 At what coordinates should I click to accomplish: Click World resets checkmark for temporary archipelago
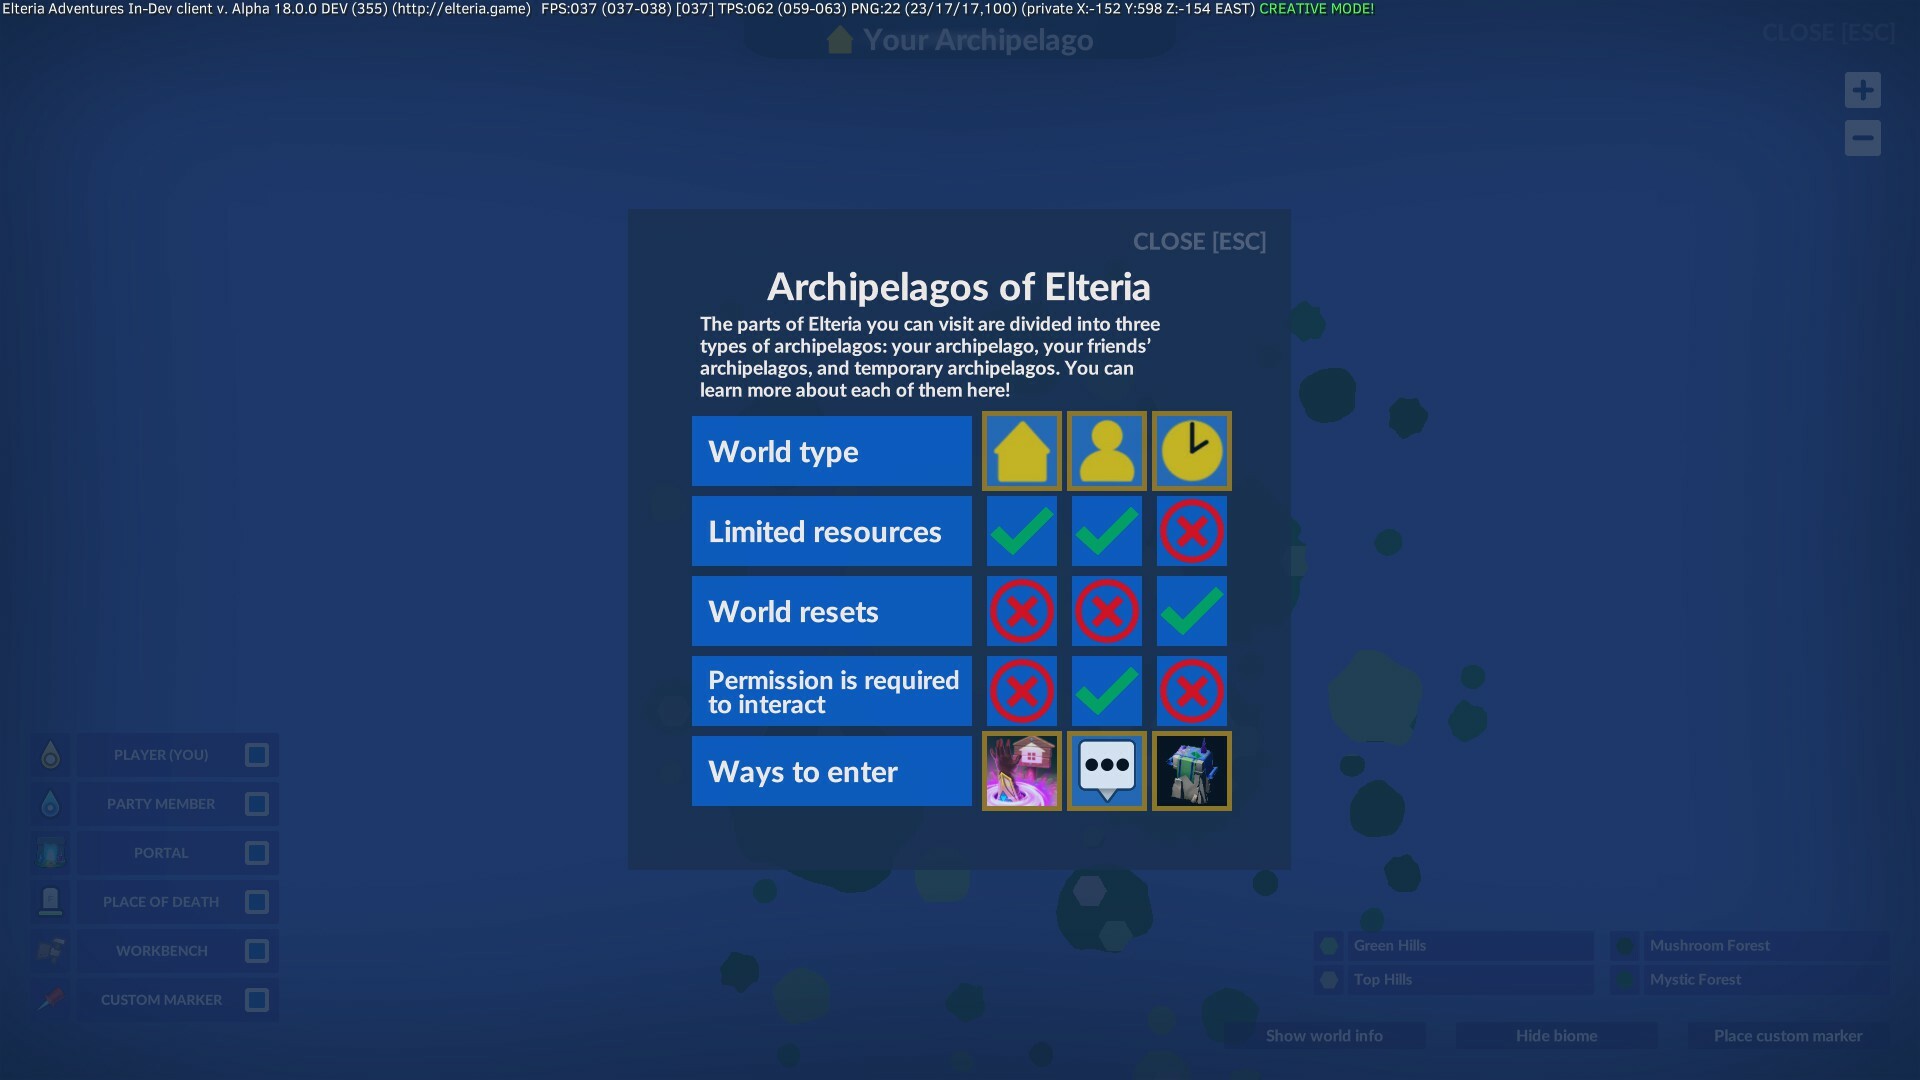tap(1191, 611)
